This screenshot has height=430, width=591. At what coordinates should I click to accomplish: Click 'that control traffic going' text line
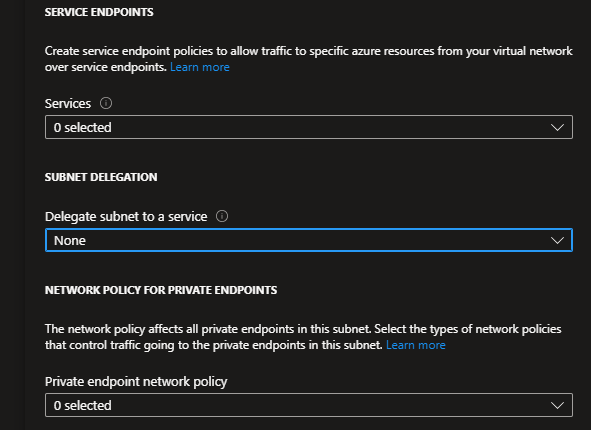(214, 345)
